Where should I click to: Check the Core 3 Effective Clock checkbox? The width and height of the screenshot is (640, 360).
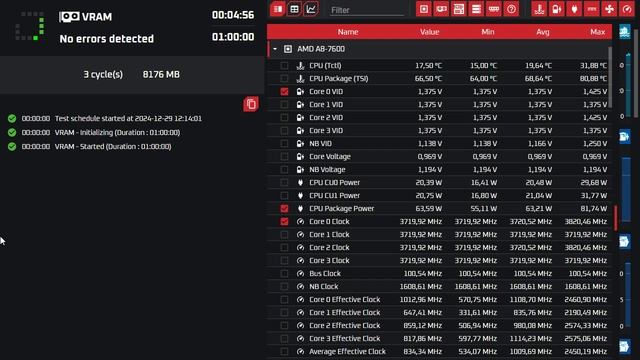pos(284,338)
